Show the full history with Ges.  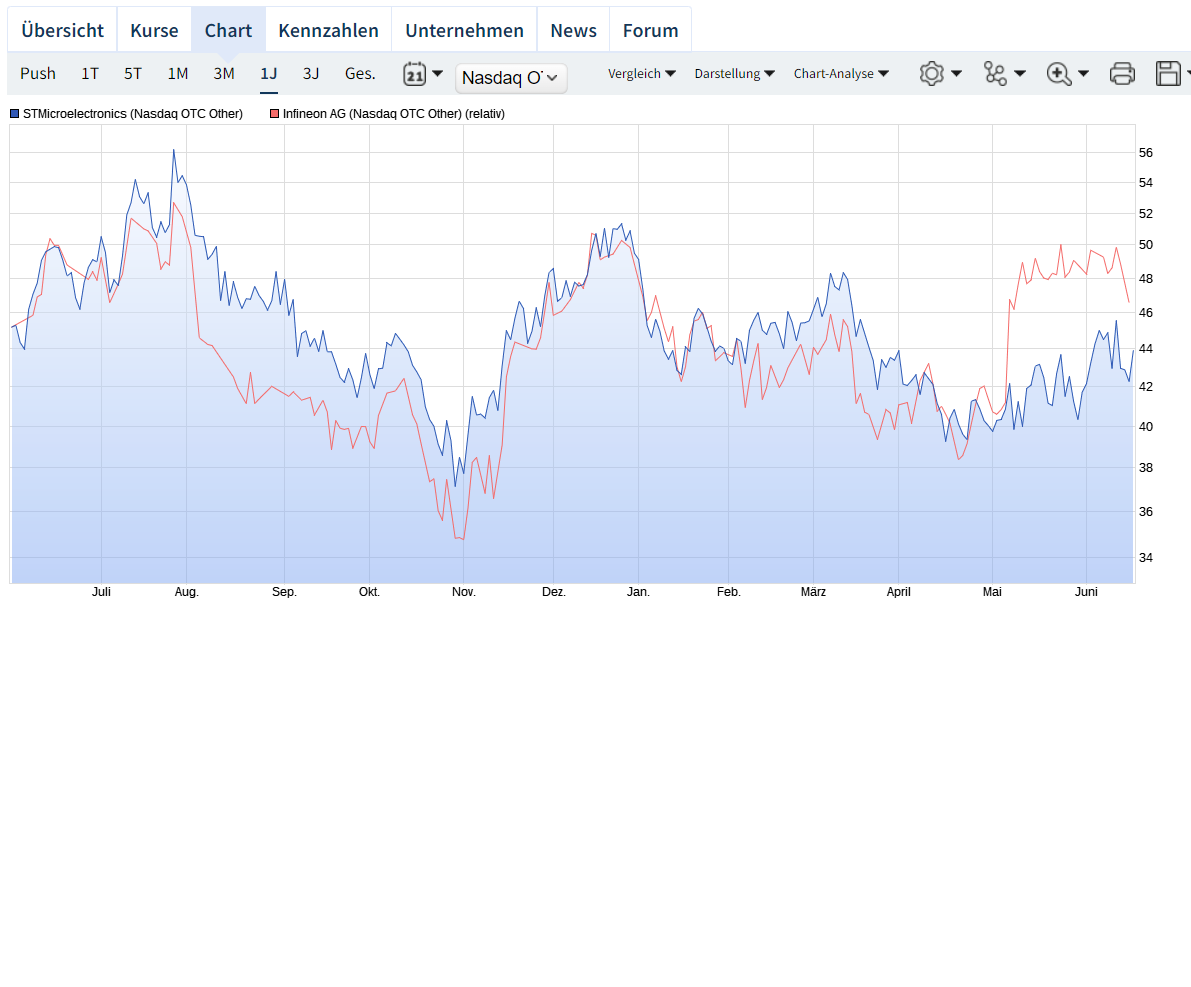pyautogui.click(x=360, y=73)
